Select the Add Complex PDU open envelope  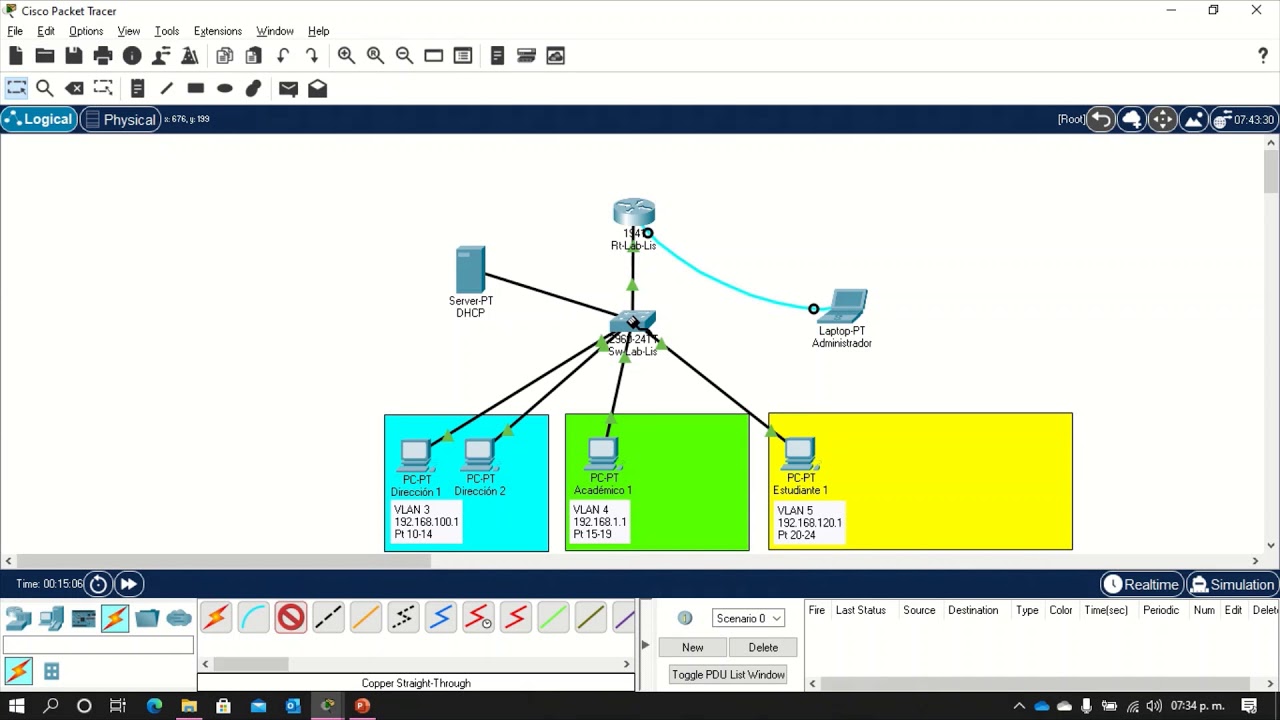(x=317, y=88)
